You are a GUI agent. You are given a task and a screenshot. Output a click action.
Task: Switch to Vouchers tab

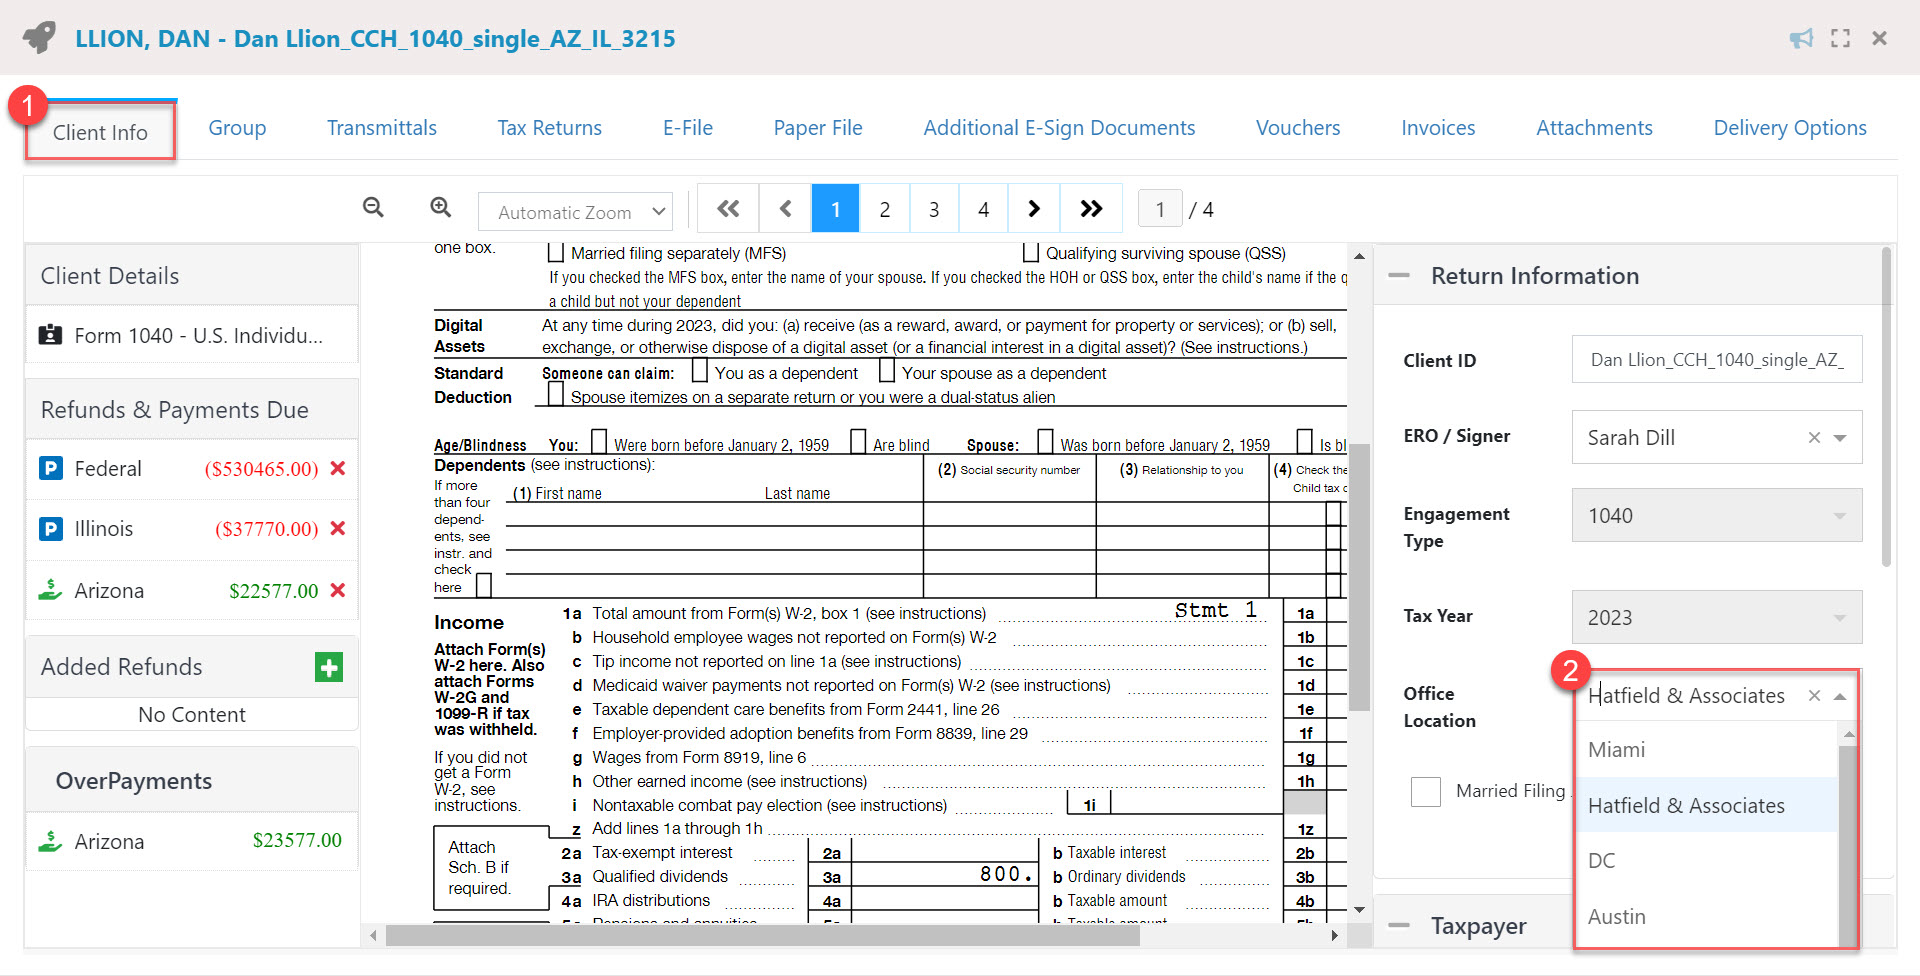coord(1298,128)
